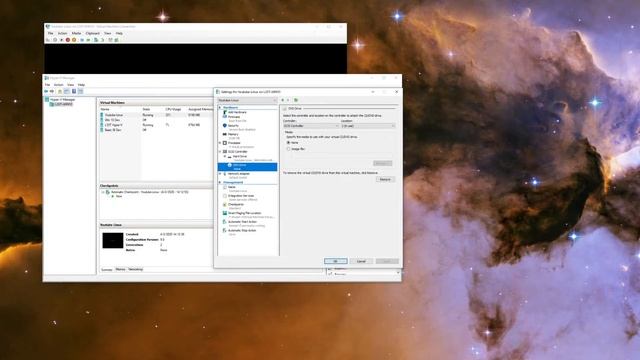The width and height of the screenshot is (640, 360).
Task: Click Apply button in Settings dialog
Action: pos(387,261)
